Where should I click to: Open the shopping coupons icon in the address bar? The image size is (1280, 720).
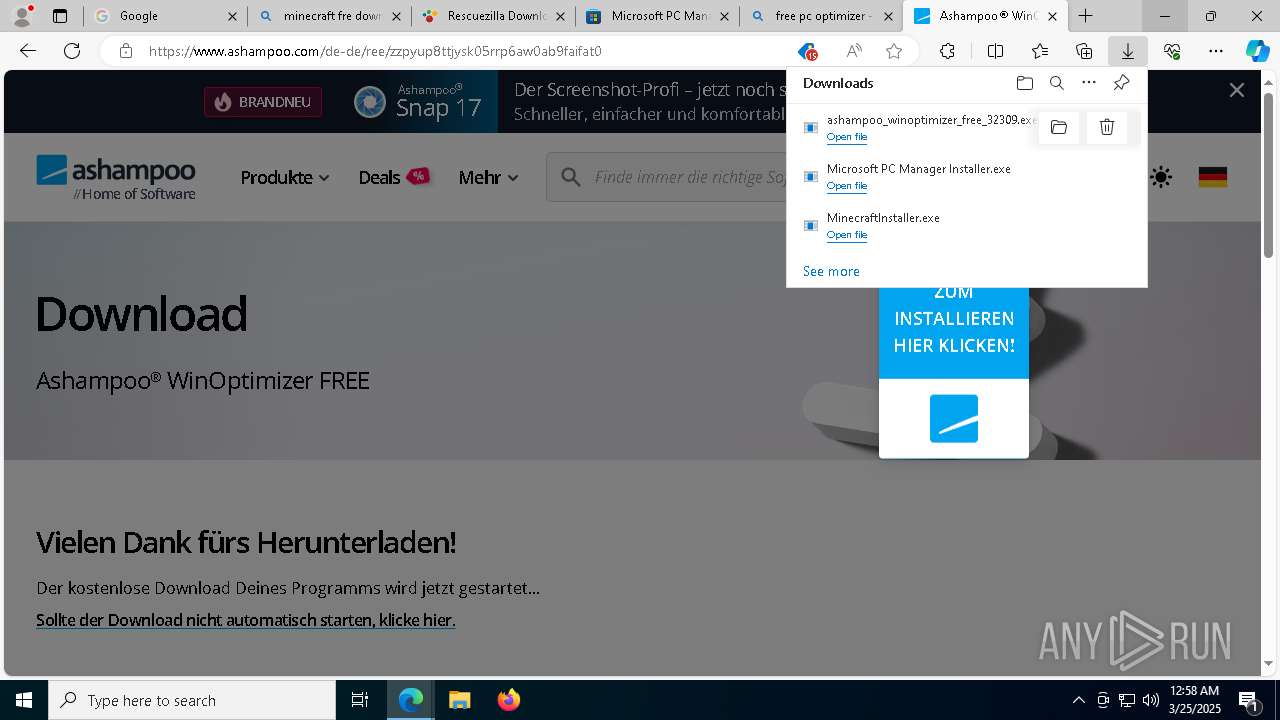click(x=807, y=51)
